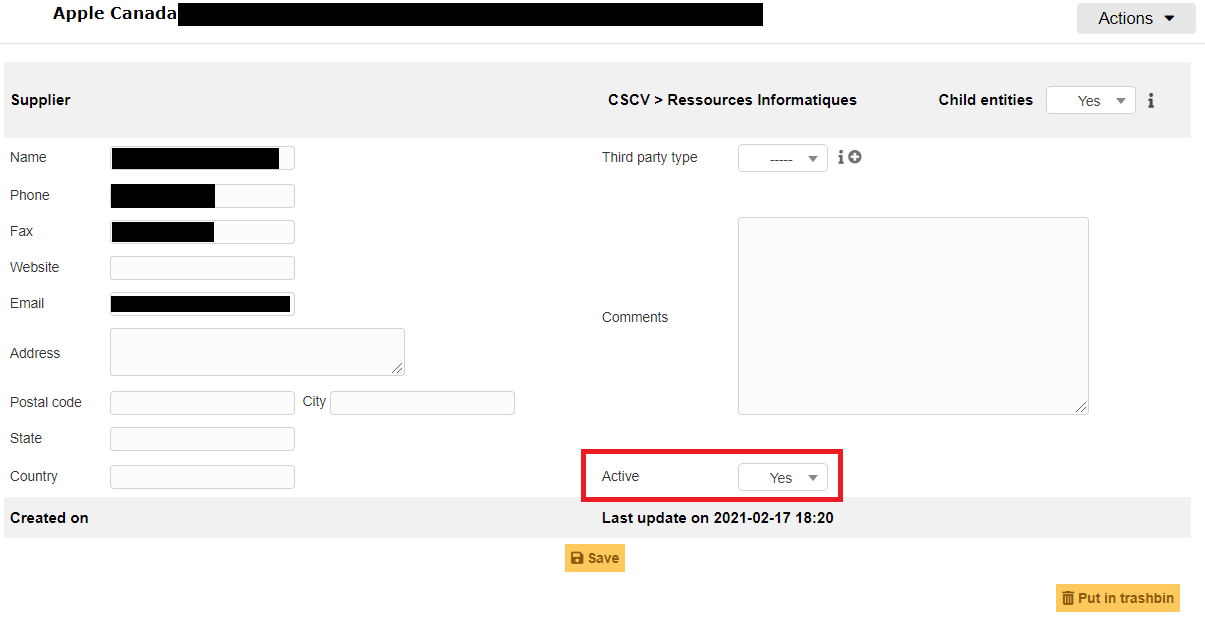Add a new third party type with plus icon
This screenshot has width=1205, height=624.
click(x=855, y=157)
